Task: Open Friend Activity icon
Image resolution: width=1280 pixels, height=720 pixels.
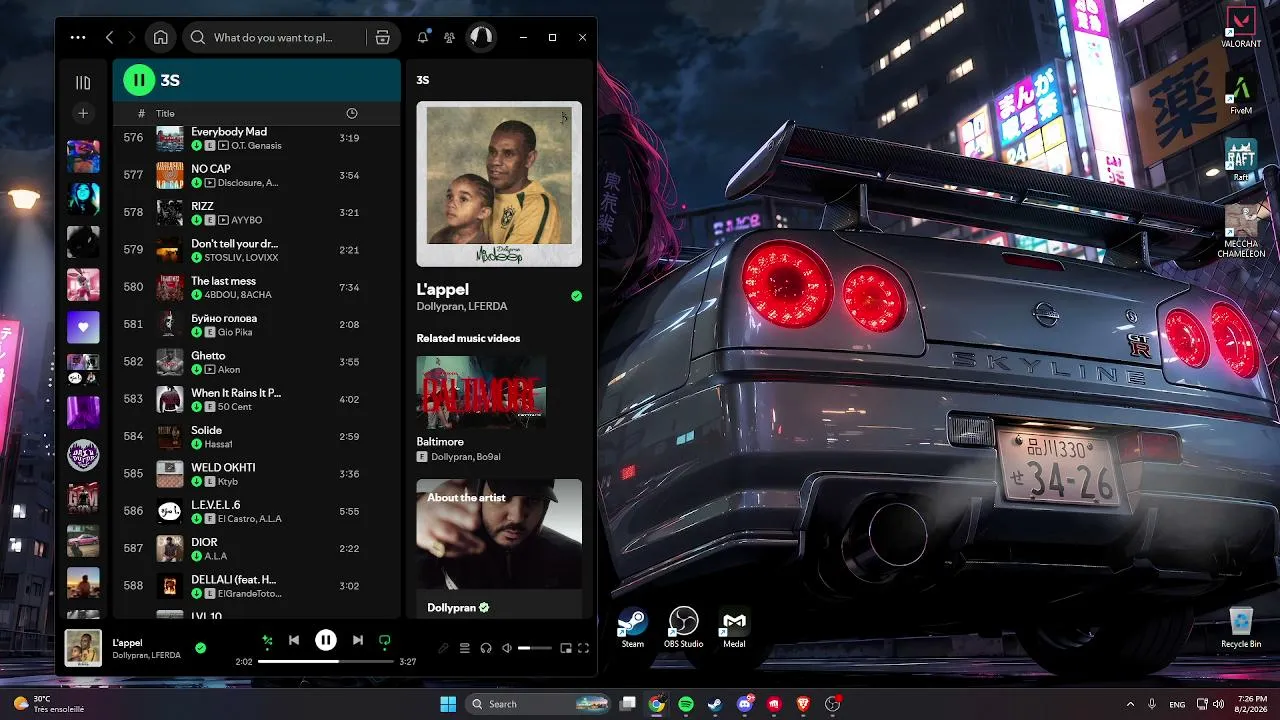Action: pyautogui.click(x=449, y=37)
